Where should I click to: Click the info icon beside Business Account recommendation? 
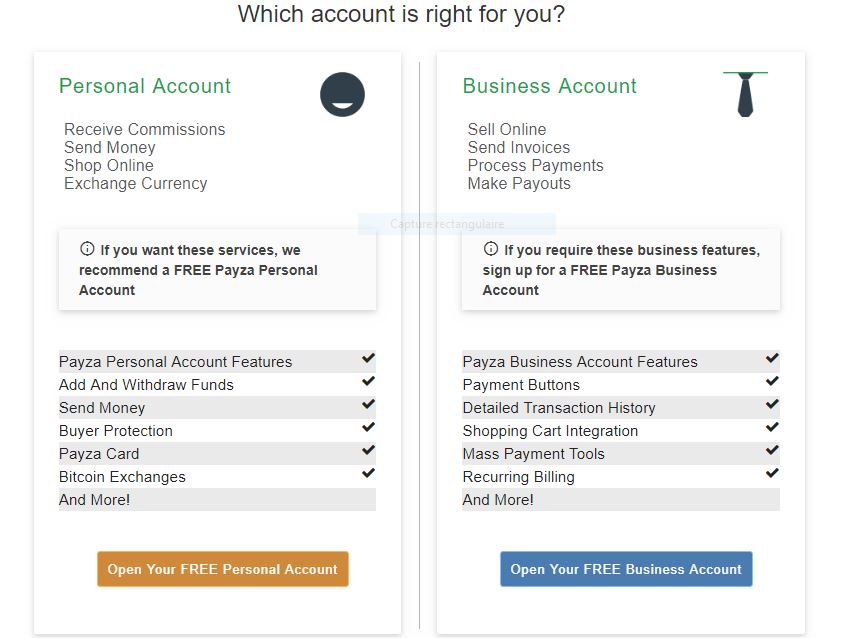[x=491, y=249]
